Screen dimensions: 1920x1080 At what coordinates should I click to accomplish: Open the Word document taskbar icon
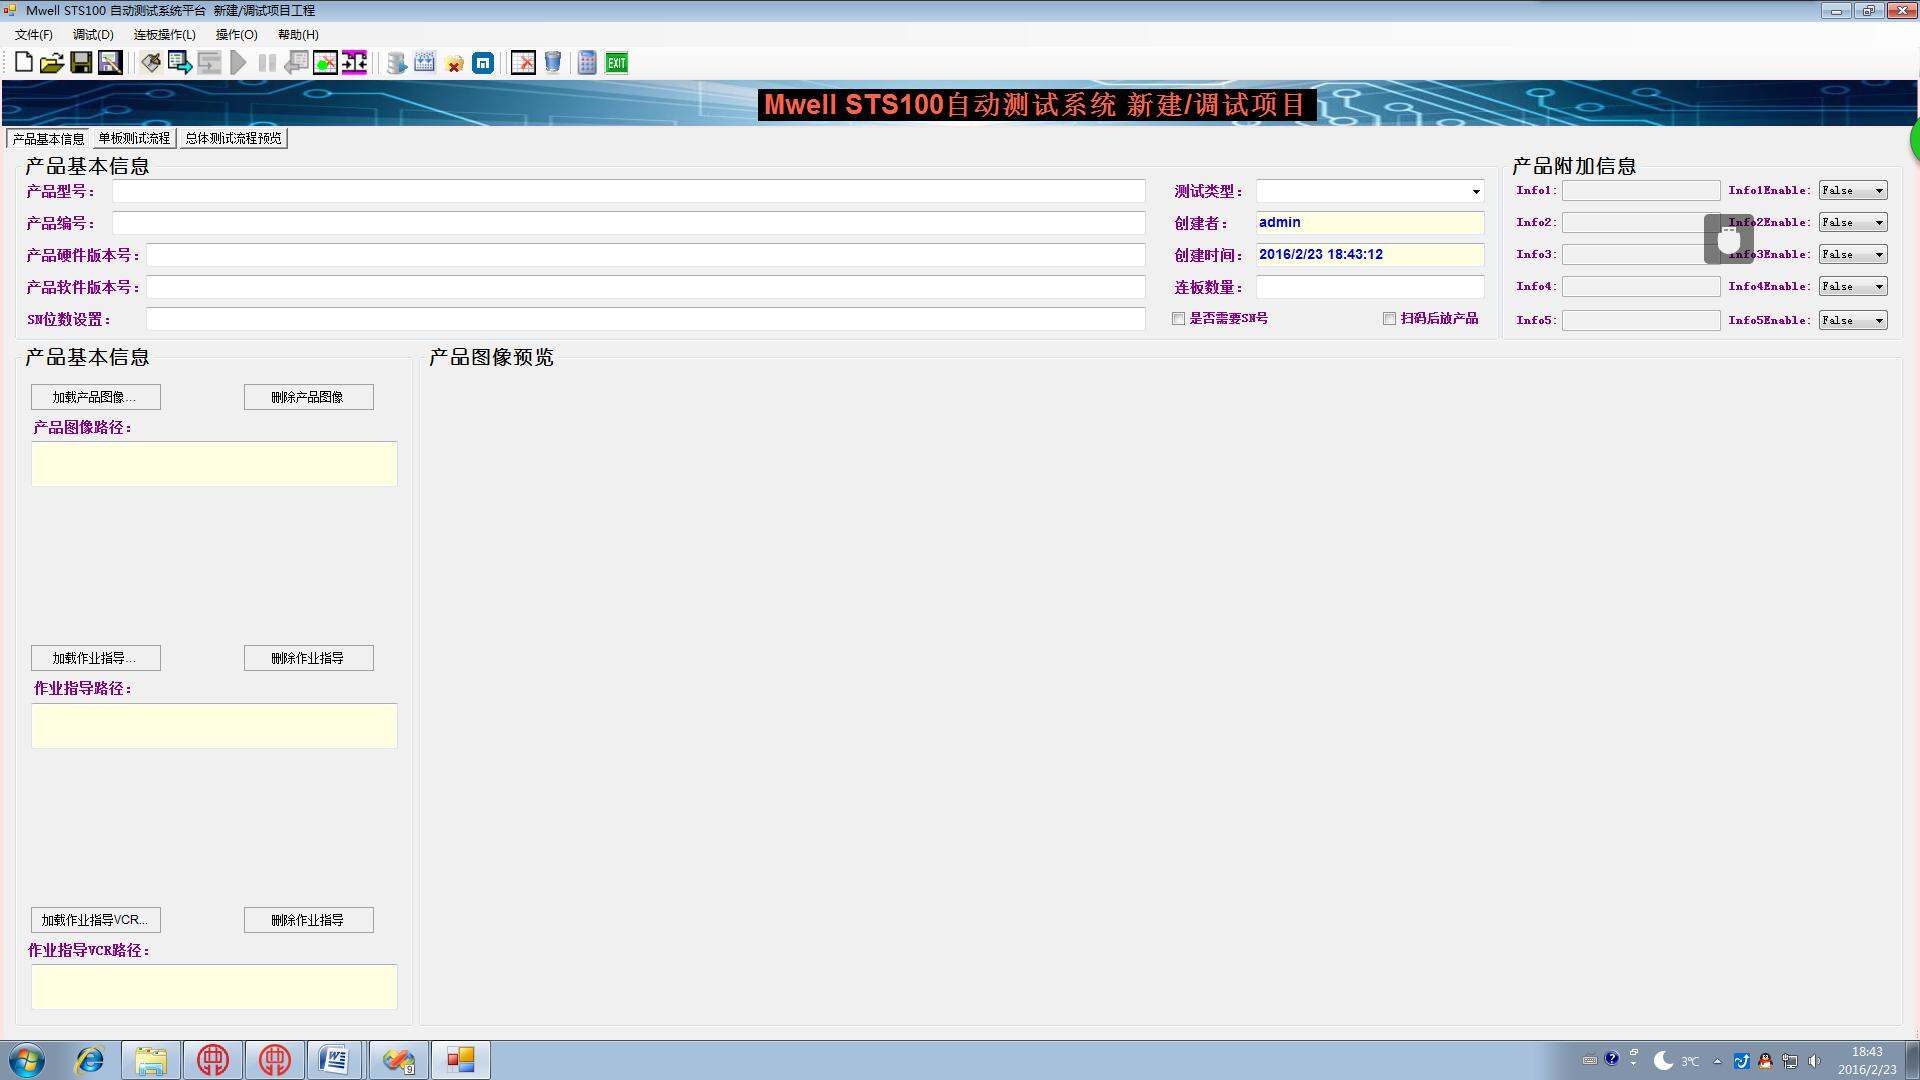(333, 1060)
